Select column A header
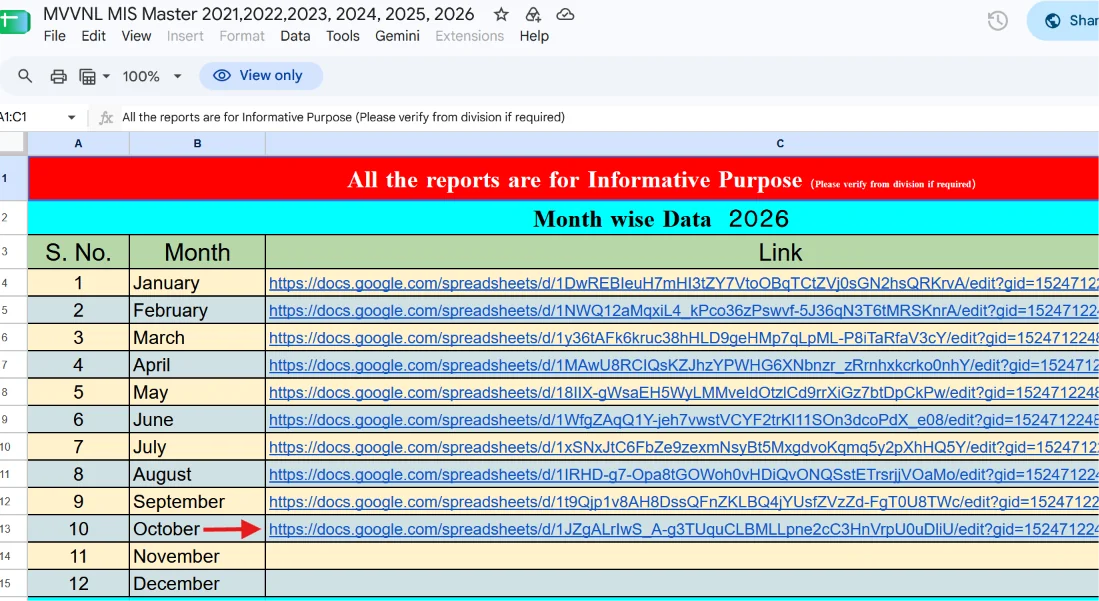The width and height of the screenshot is (1099, 601). coord(78,143)
